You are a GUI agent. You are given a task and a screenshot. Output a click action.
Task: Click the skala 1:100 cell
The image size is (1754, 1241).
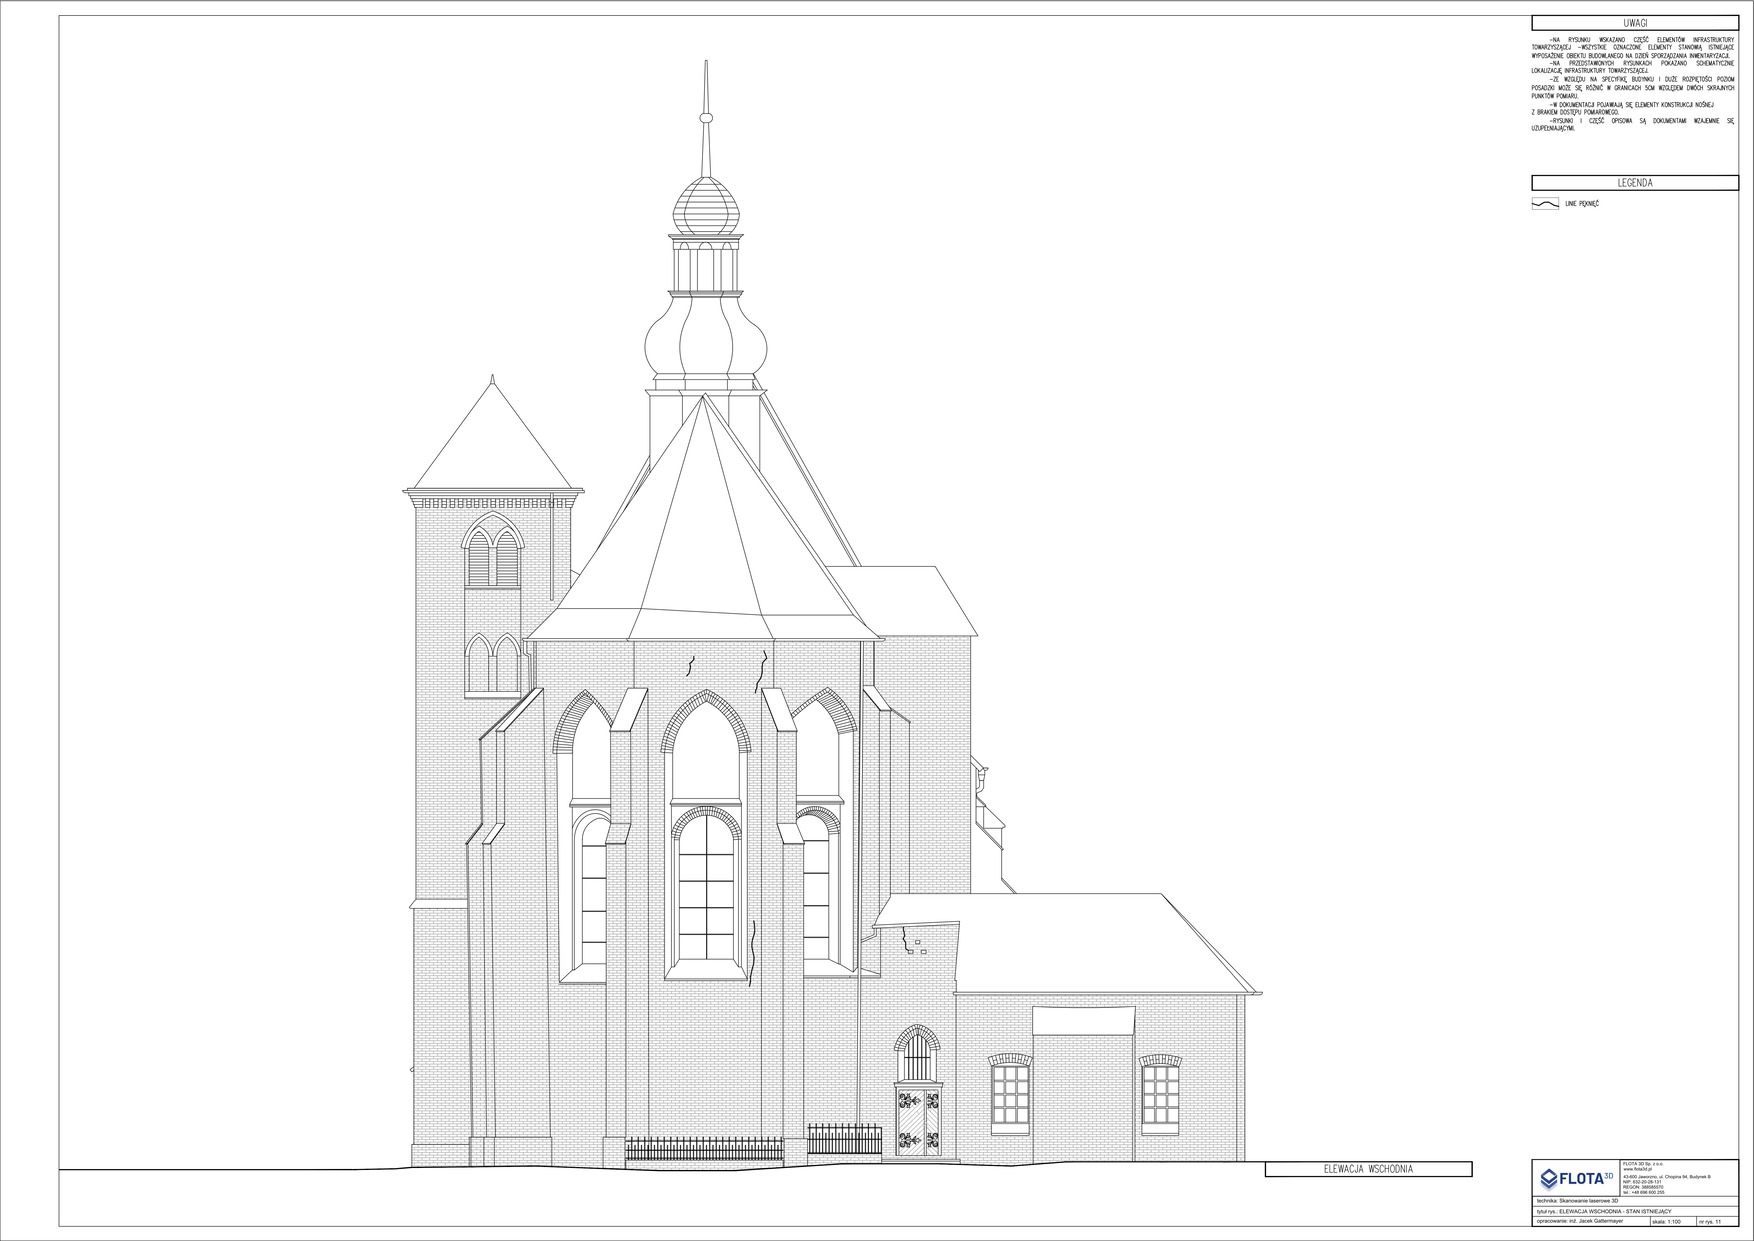(1674, 1221)
